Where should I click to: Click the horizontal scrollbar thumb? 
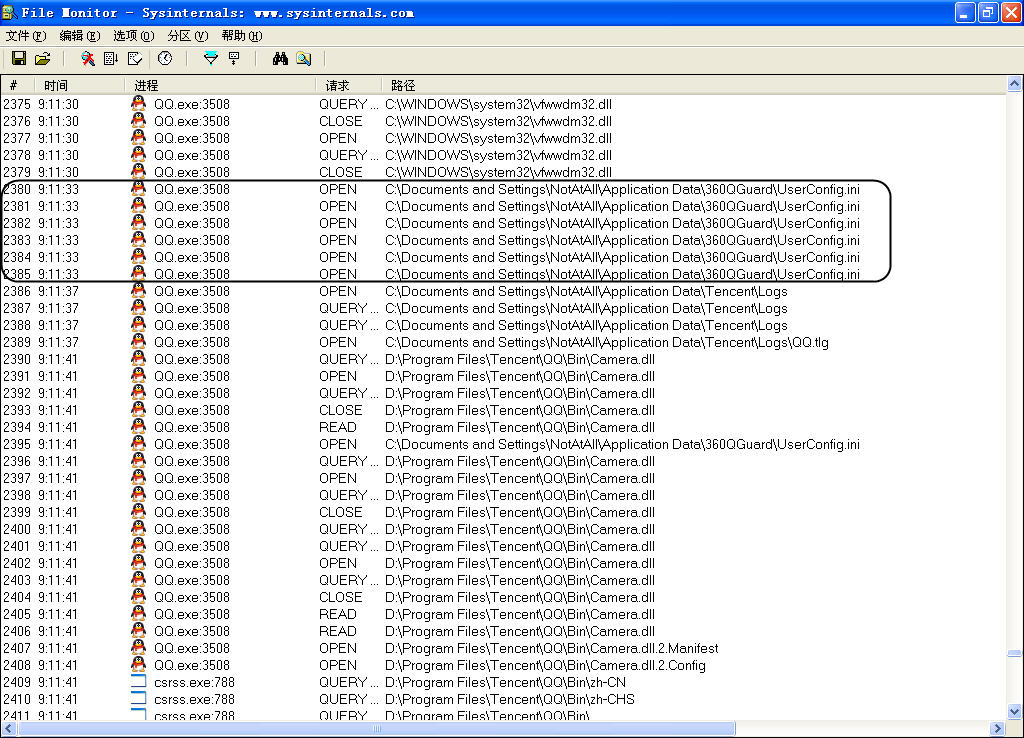376,728
